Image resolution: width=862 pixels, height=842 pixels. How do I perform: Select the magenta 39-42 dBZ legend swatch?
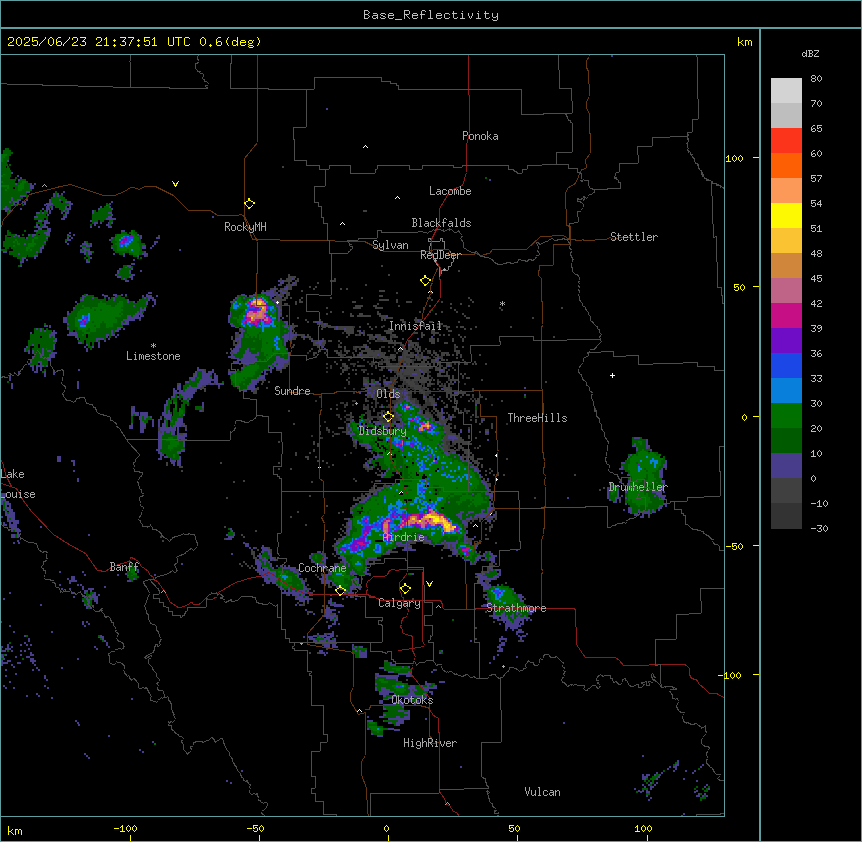[x=786, y=315]
